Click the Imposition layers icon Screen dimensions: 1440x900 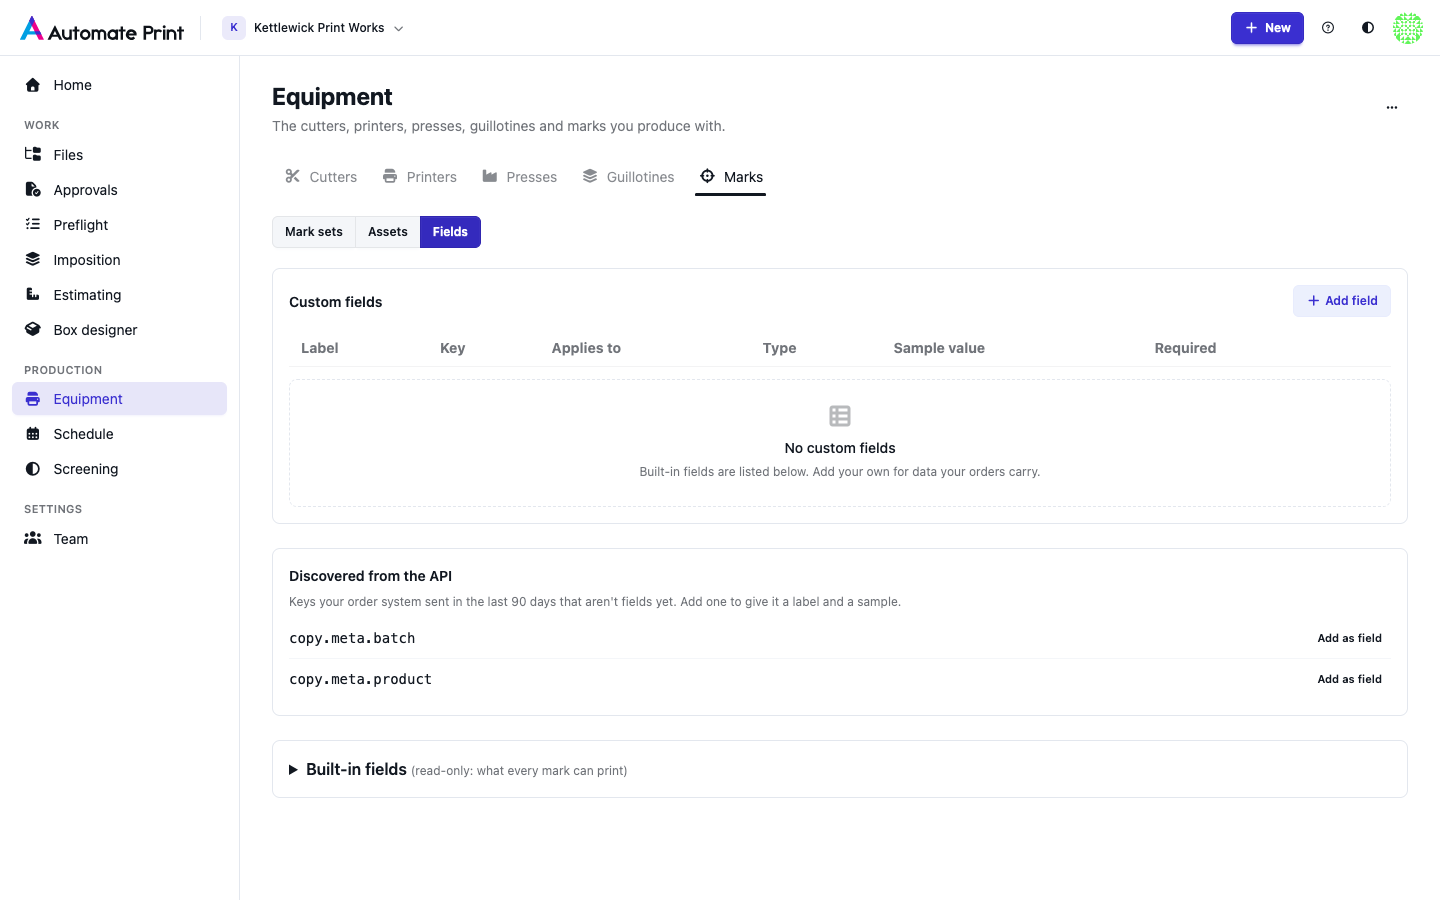tap(33, 260)
